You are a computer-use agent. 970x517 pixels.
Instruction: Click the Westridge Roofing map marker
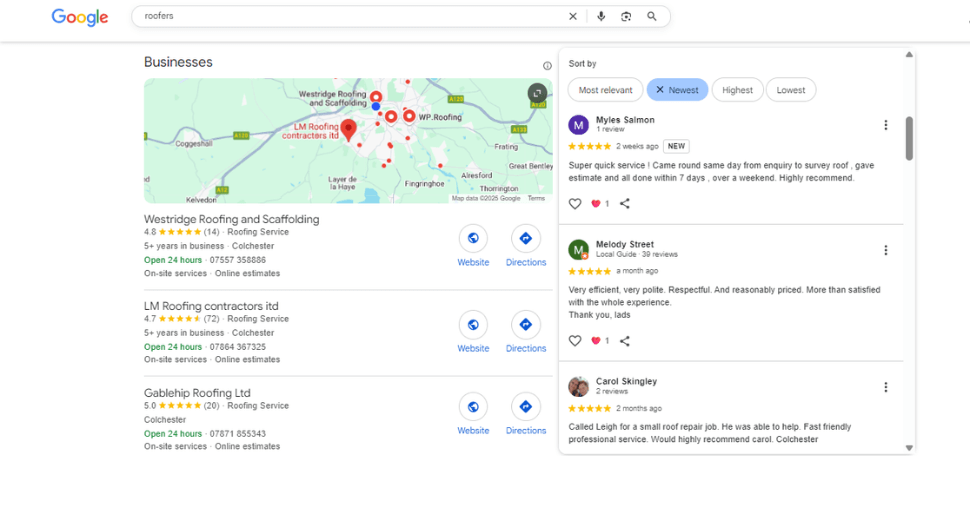376,96
